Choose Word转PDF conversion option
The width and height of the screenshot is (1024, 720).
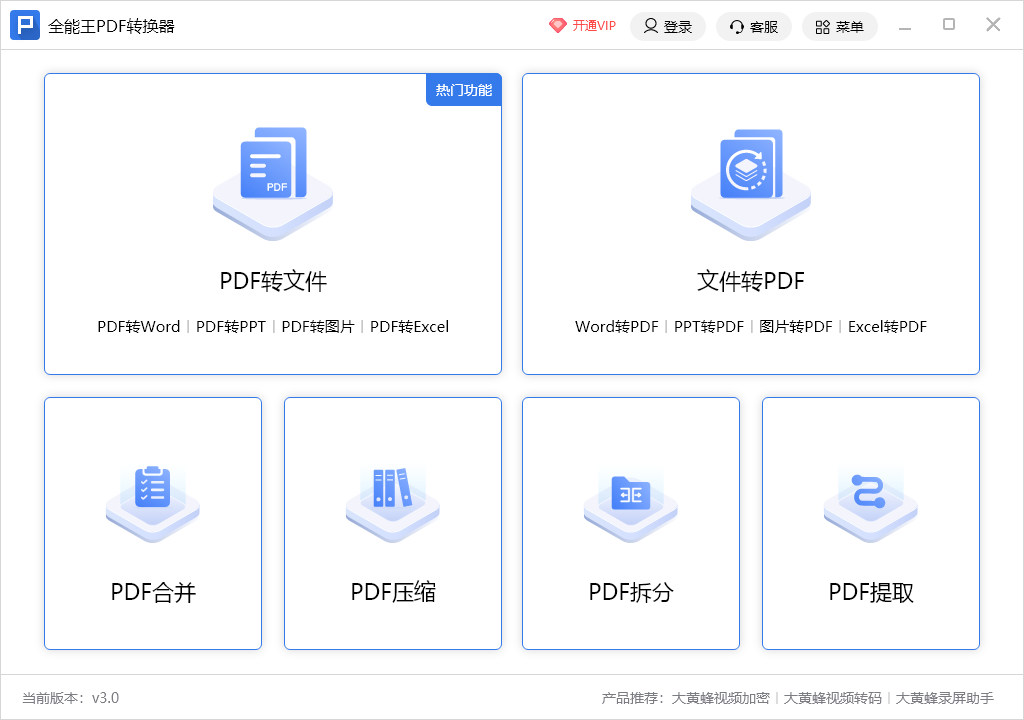(x=615, y=327)
